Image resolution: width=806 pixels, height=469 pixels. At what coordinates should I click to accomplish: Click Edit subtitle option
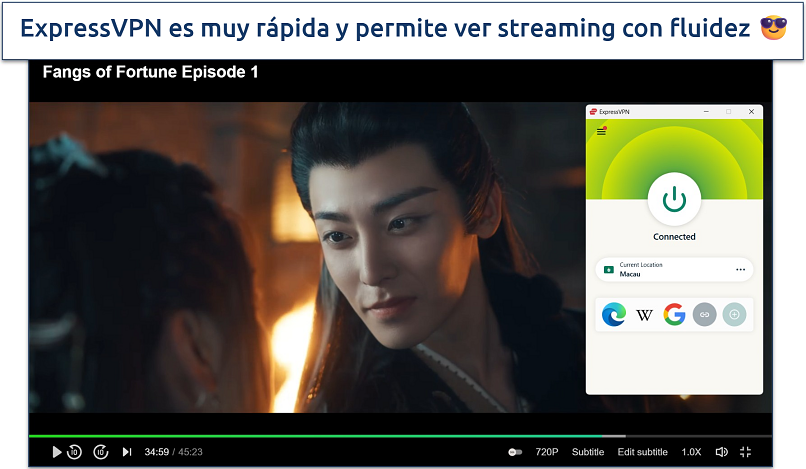pos(642,452)
